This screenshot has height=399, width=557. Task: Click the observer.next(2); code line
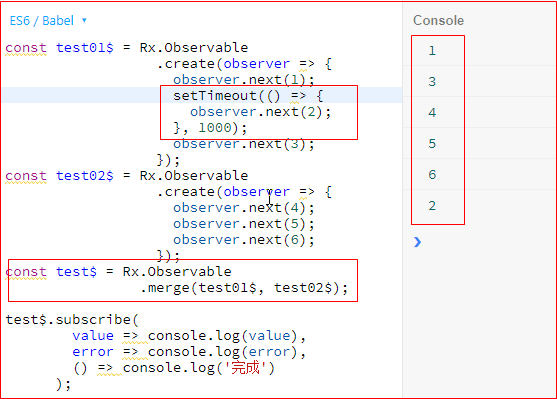[x=260, y=112]
